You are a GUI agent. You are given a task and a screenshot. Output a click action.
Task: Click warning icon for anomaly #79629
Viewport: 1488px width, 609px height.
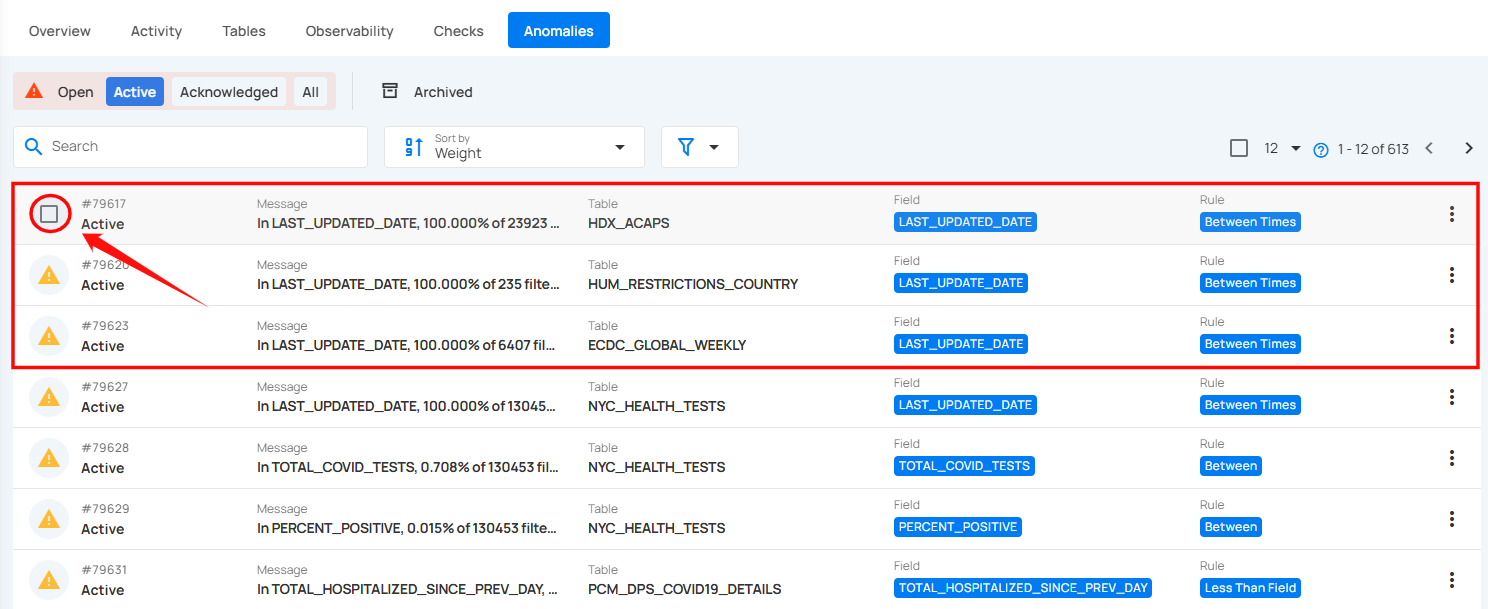[49, 519]
